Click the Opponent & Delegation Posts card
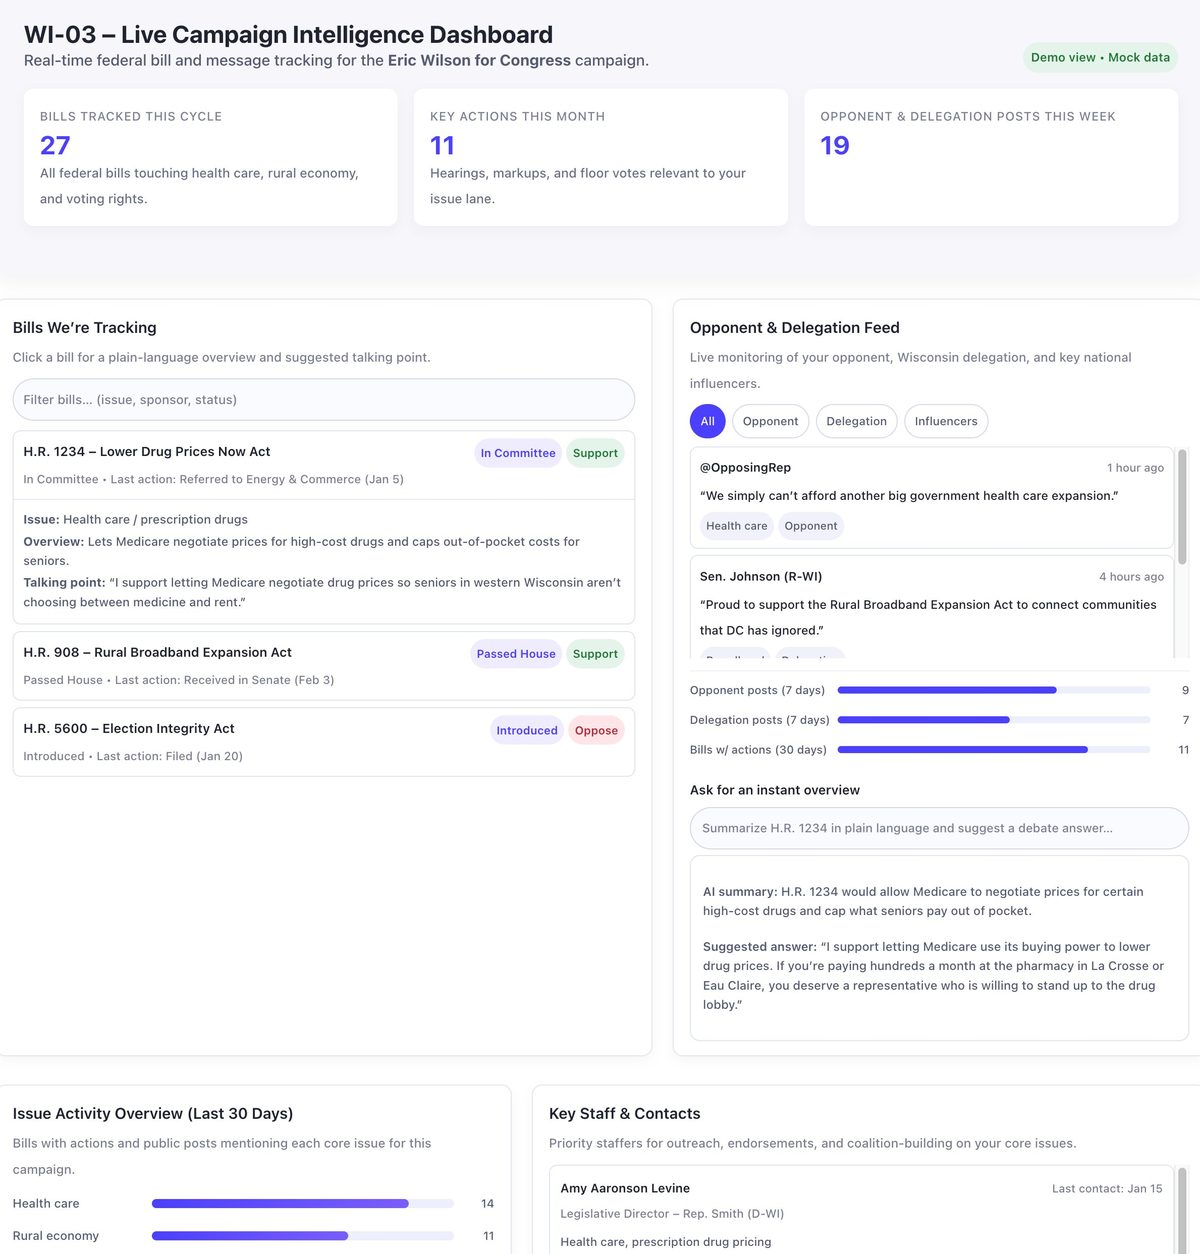The width and height of the screenshot is (1200, 1254). tap(991, 157)
